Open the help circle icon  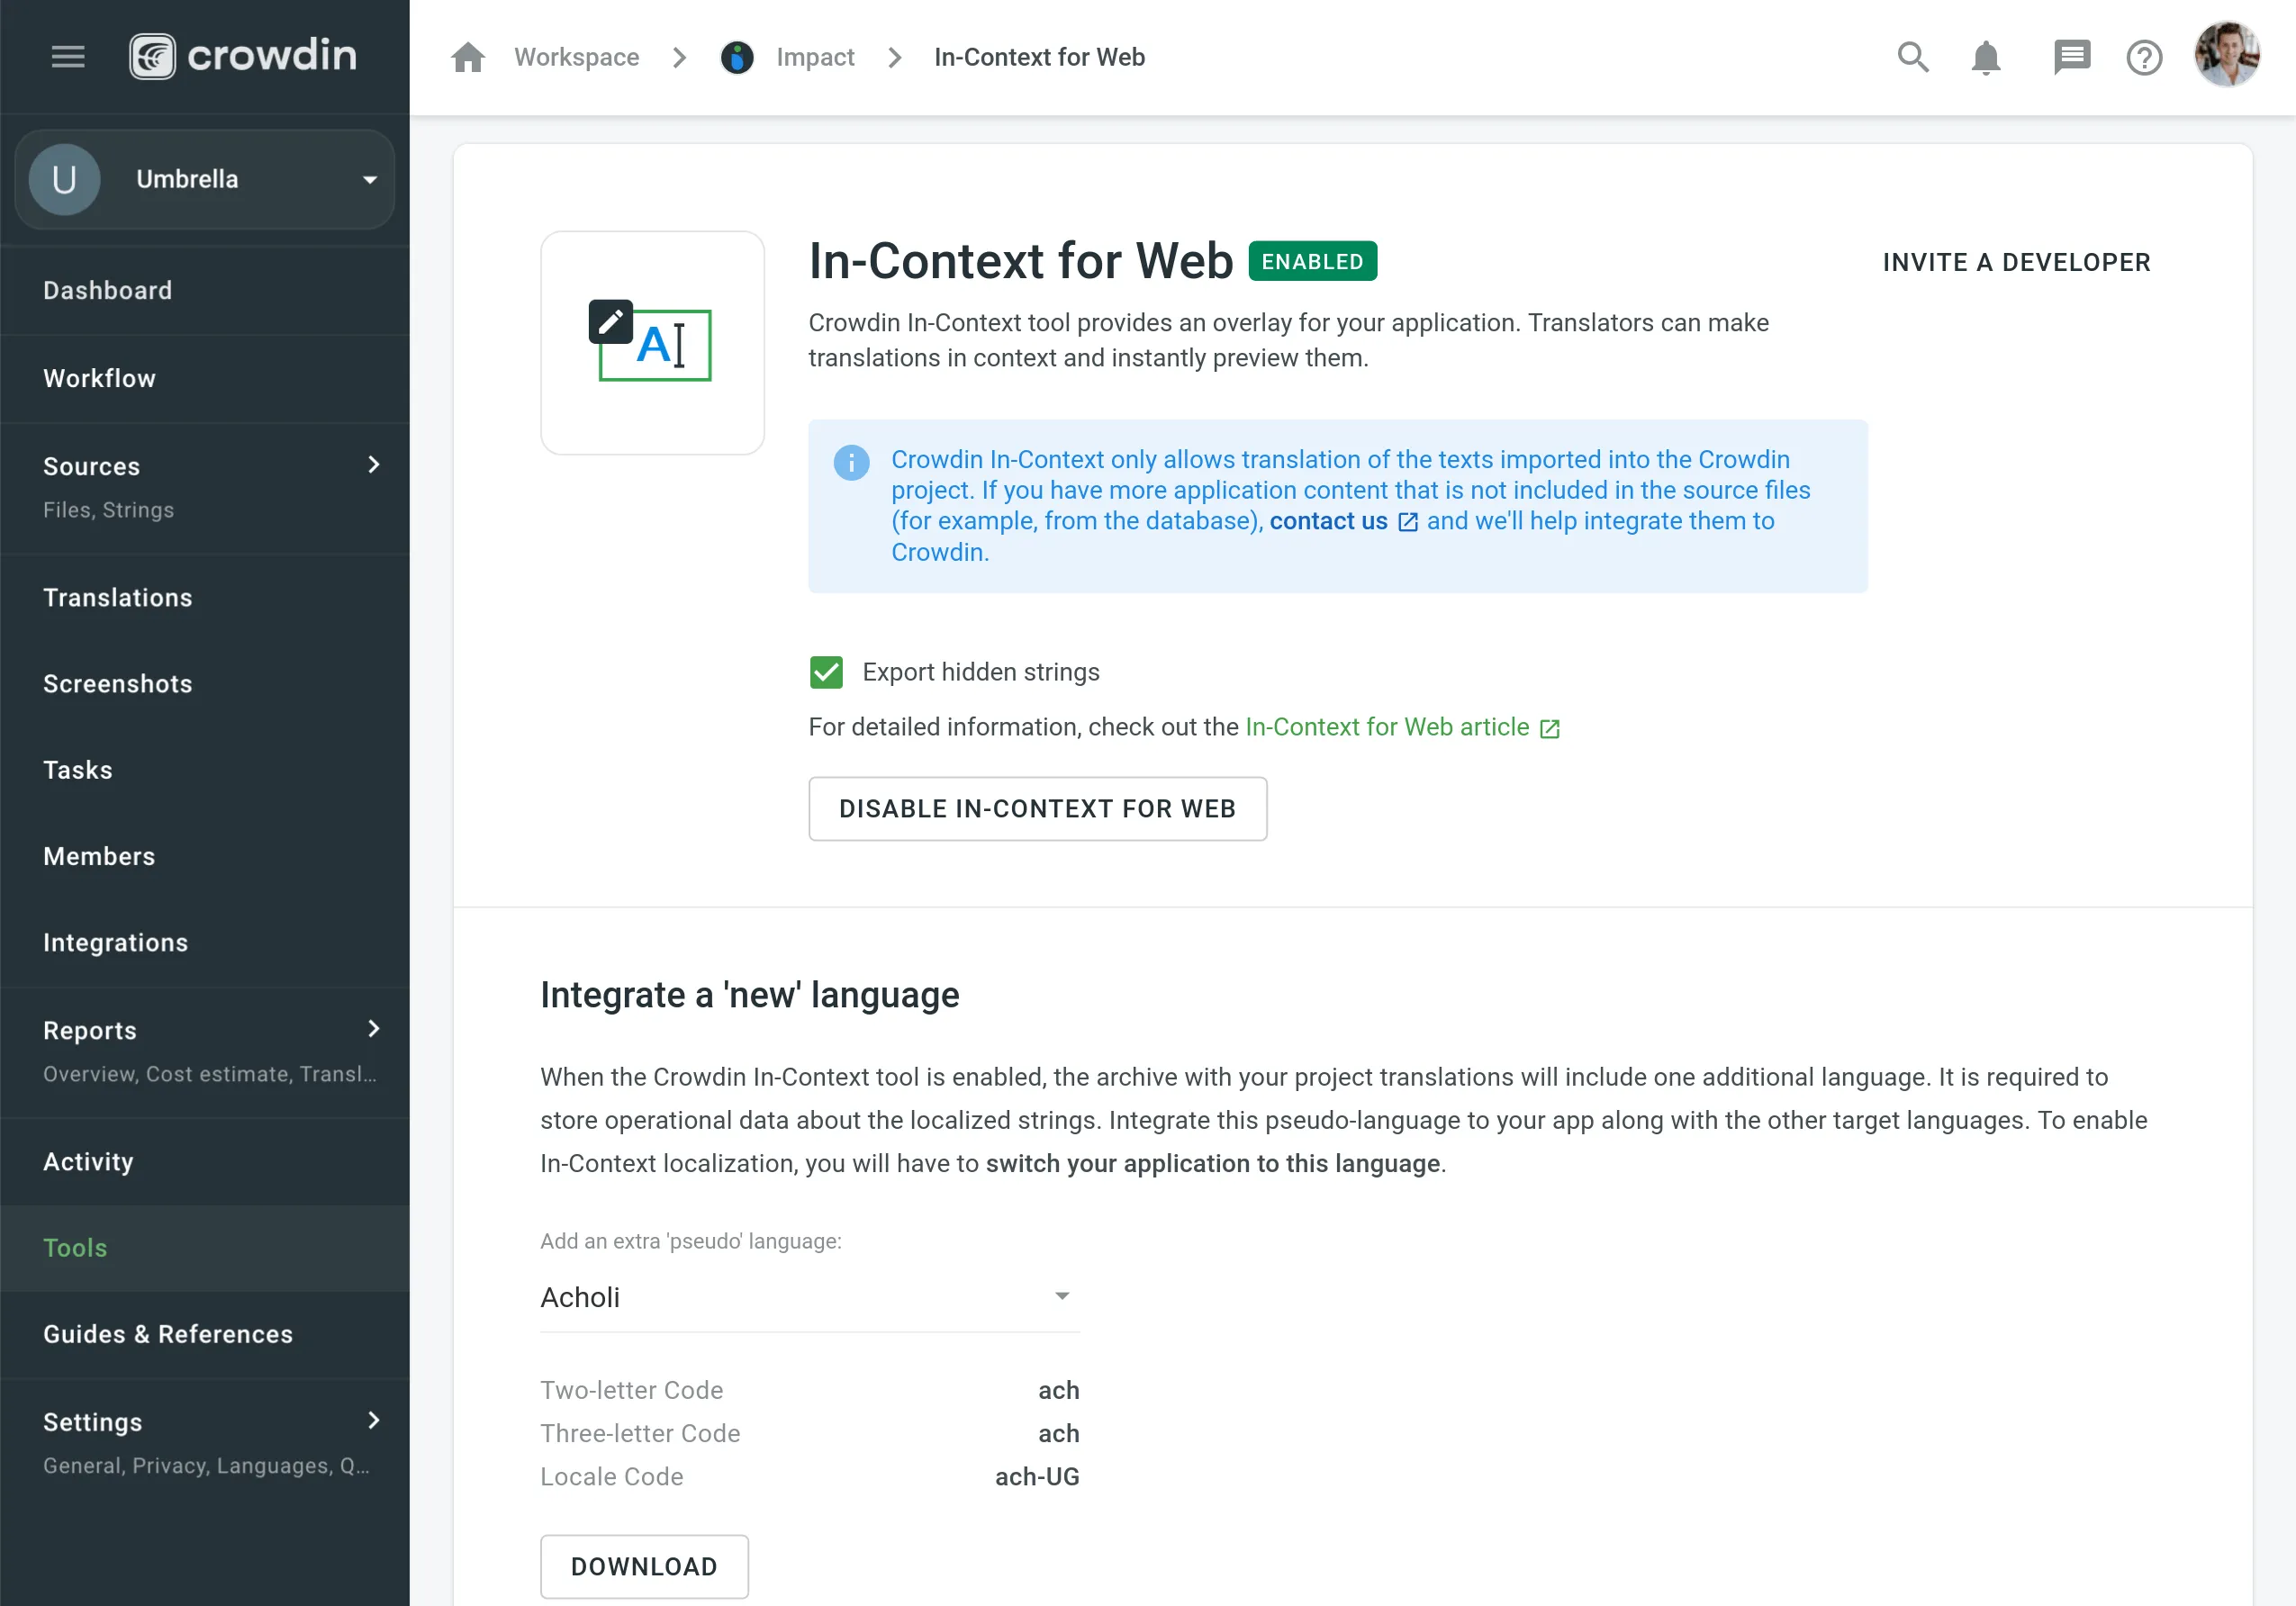pos(2144,58)
